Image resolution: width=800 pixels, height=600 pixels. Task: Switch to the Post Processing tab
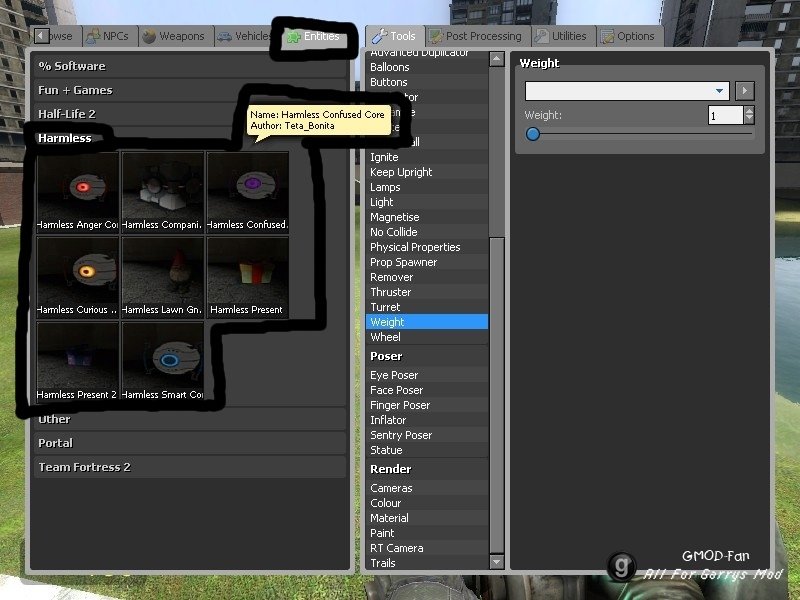[477, 36]
